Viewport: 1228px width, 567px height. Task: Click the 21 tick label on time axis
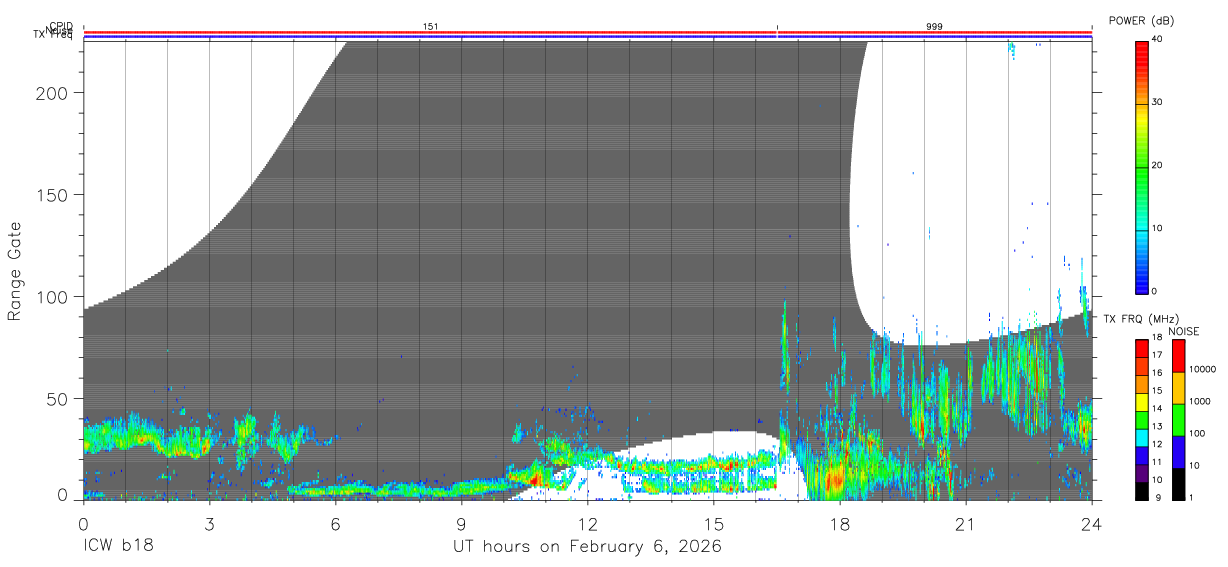[965, 523]
